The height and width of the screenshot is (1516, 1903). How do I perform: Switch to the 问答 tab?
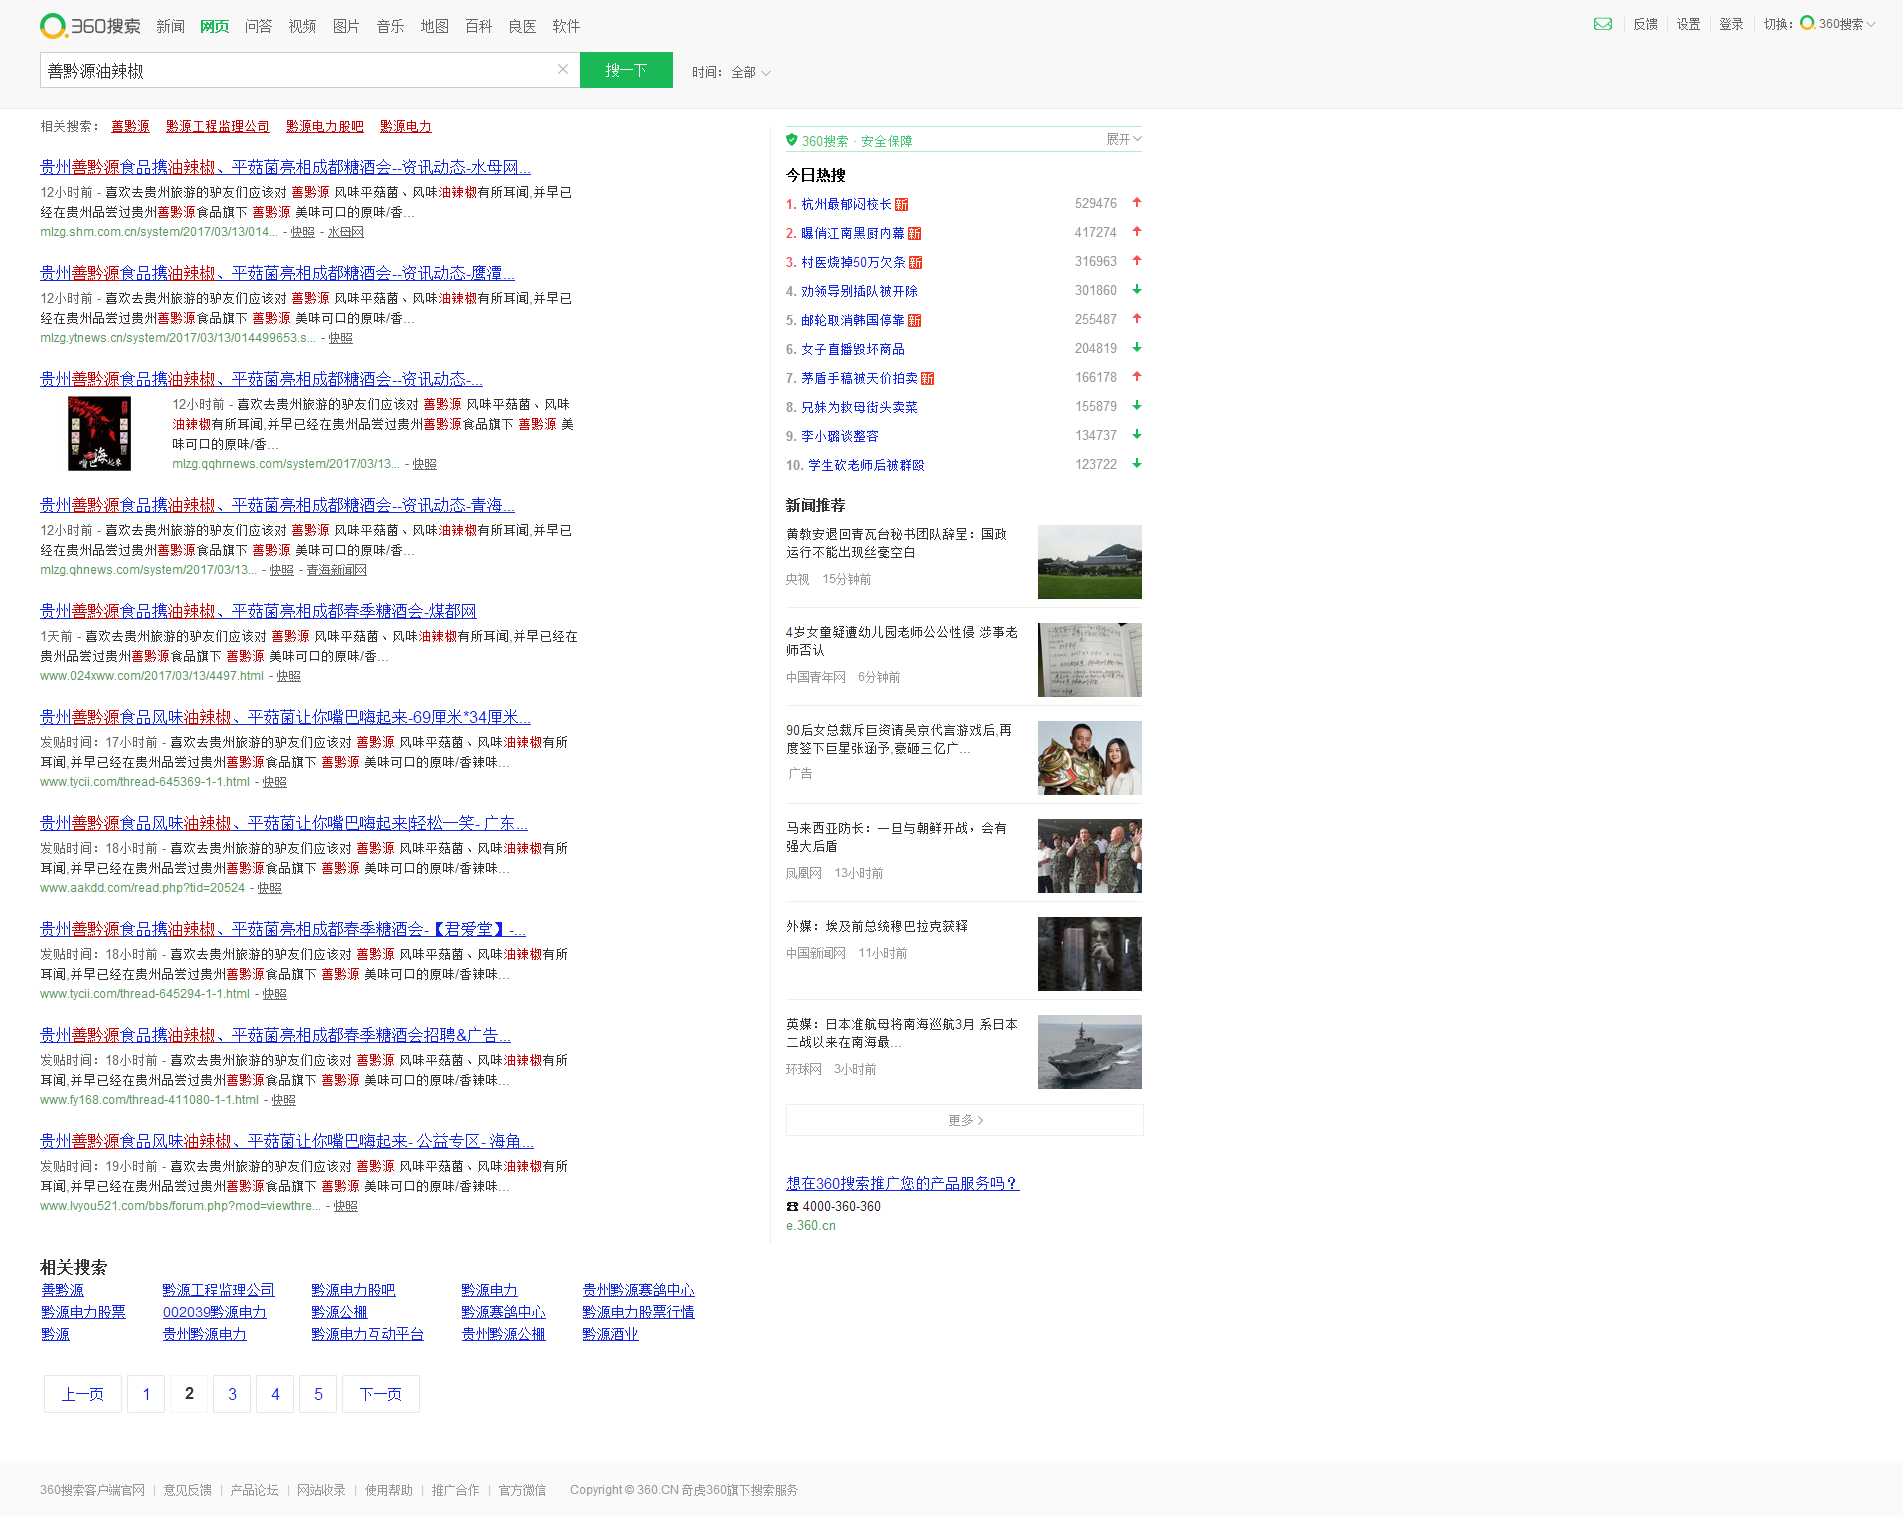click(258, 26)
